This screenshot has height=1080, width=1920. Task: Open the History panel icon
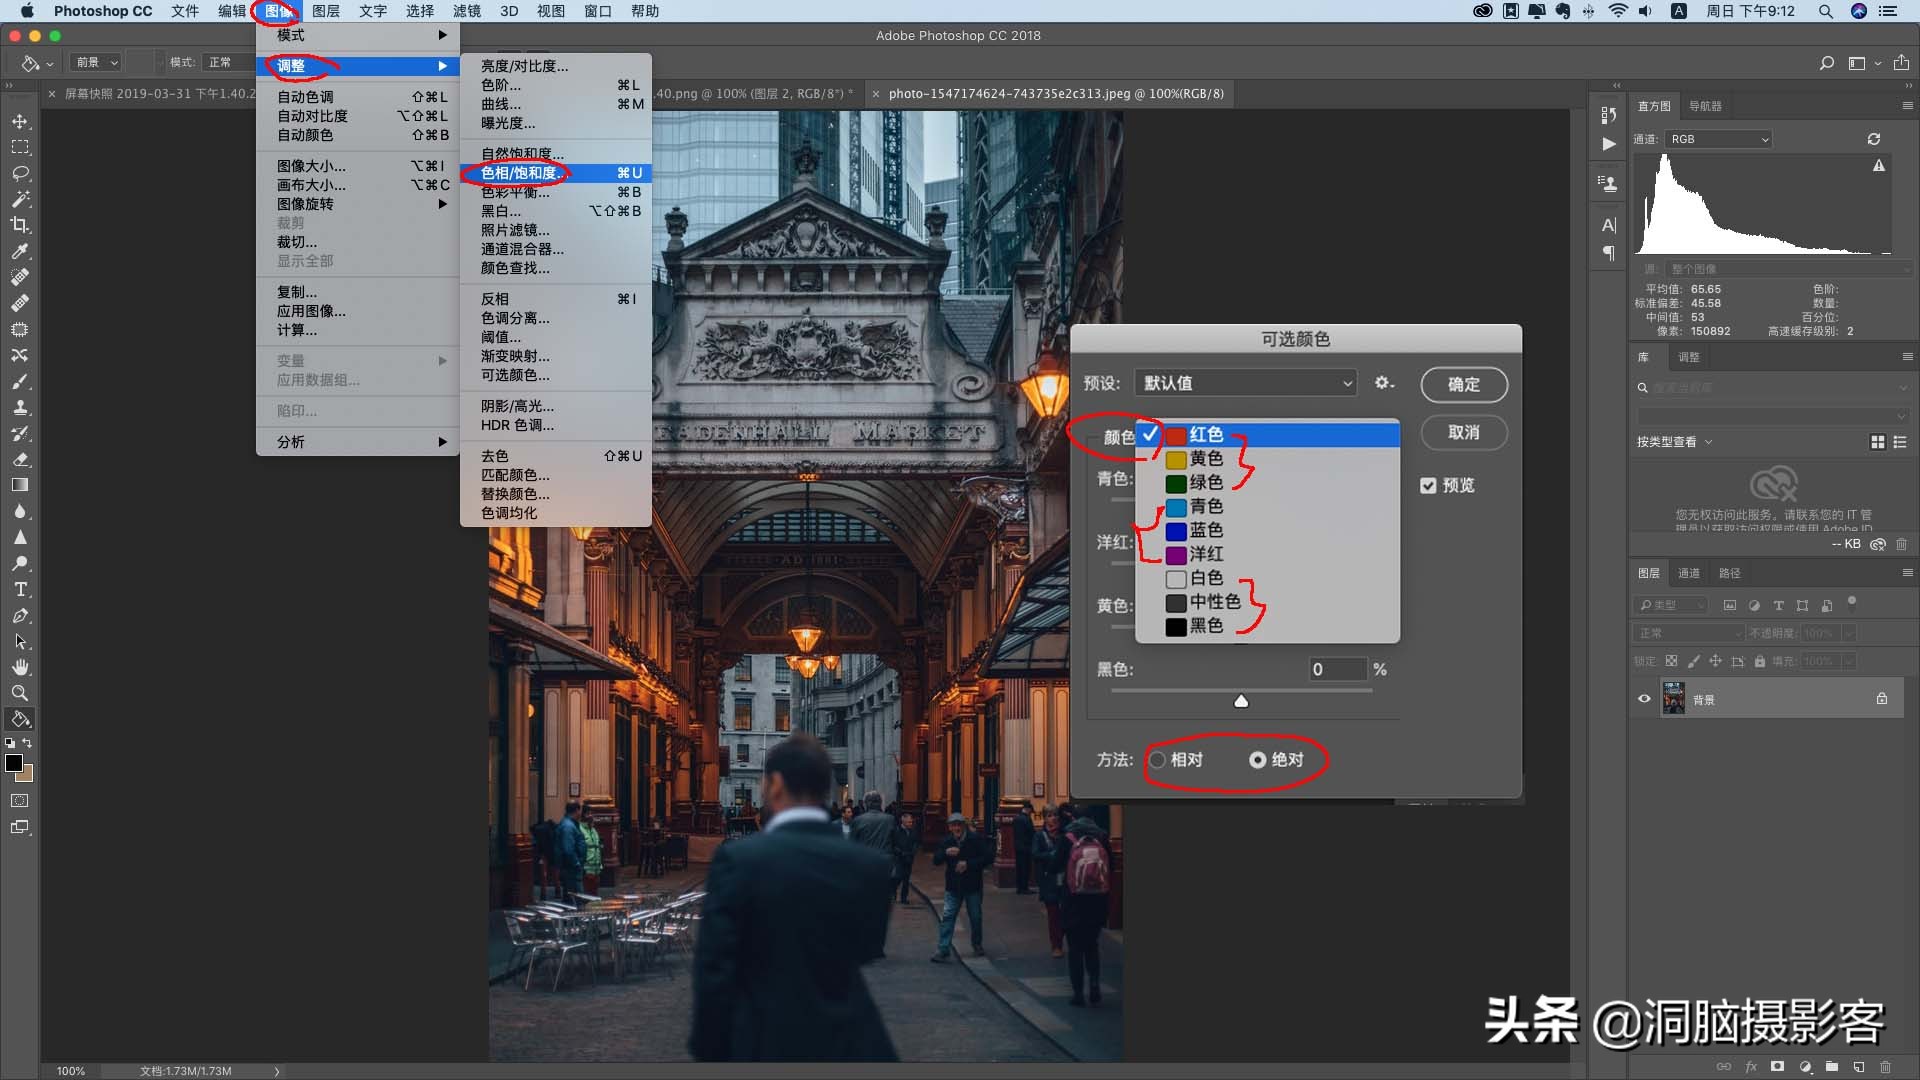tap(1608, 116)
